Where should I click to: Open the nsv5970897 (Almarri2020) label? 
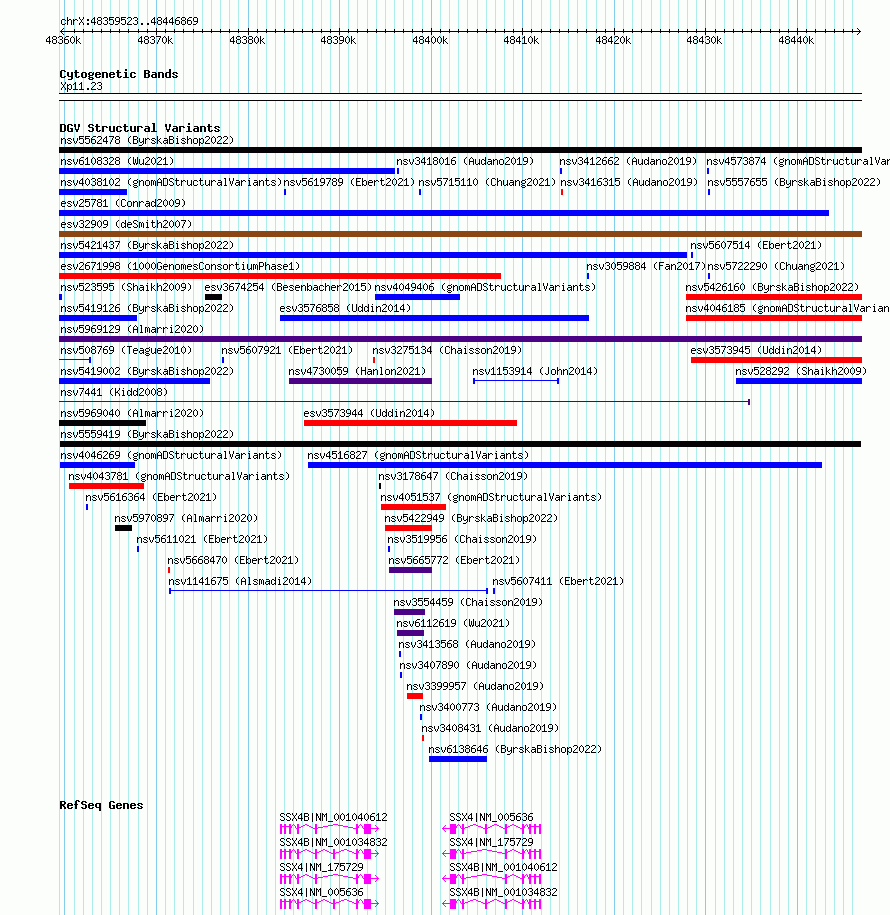click(186, 519)
